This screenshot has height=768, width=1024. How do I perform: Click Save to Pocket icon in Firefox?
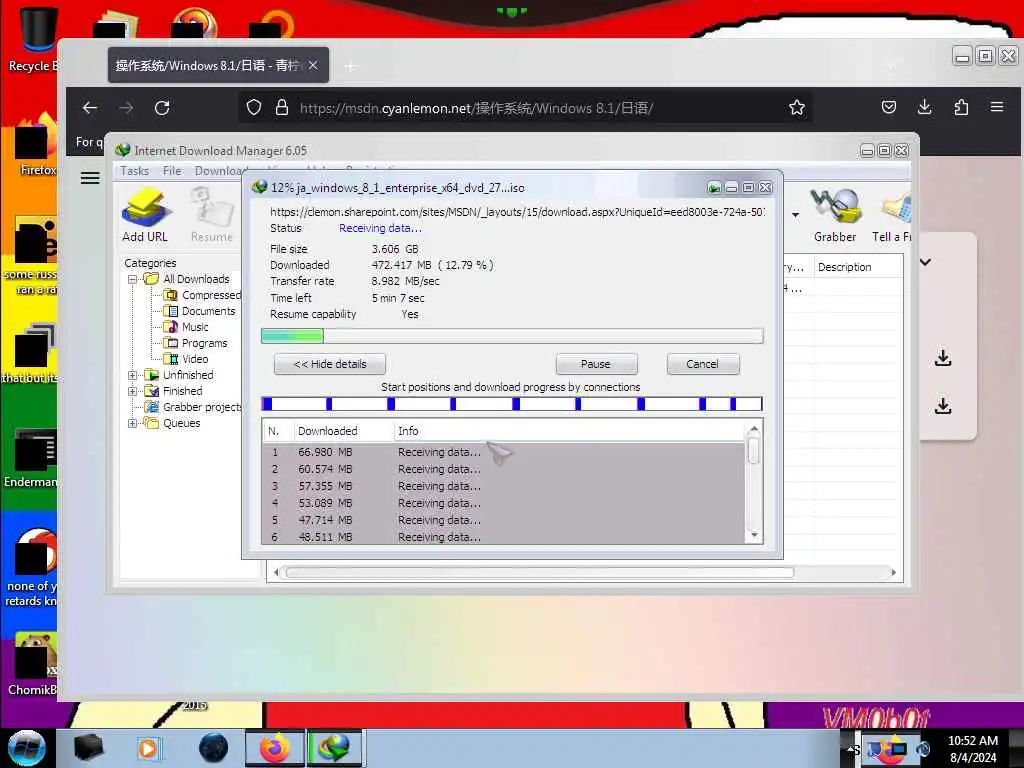click(x=889, y=107)
